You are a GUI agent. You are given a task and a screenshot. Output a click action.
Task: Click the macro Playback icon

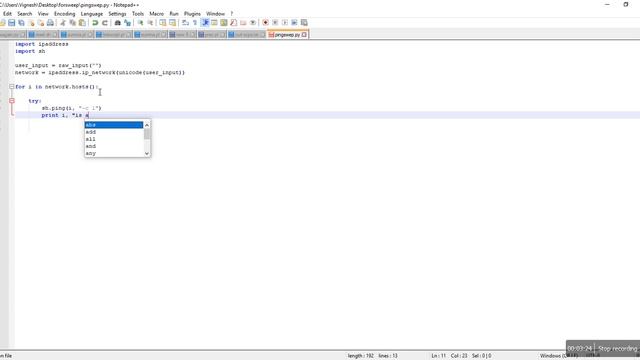284,23
